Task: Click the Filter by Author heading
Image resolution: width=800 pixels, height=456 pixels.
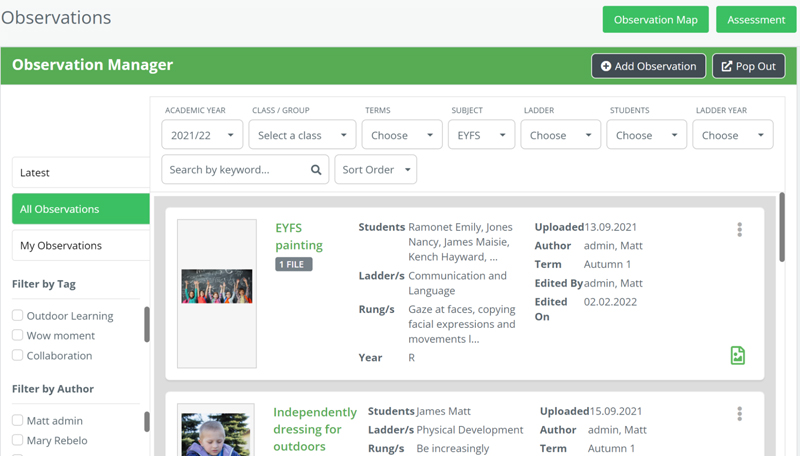Action: click(x=53, y=389)
